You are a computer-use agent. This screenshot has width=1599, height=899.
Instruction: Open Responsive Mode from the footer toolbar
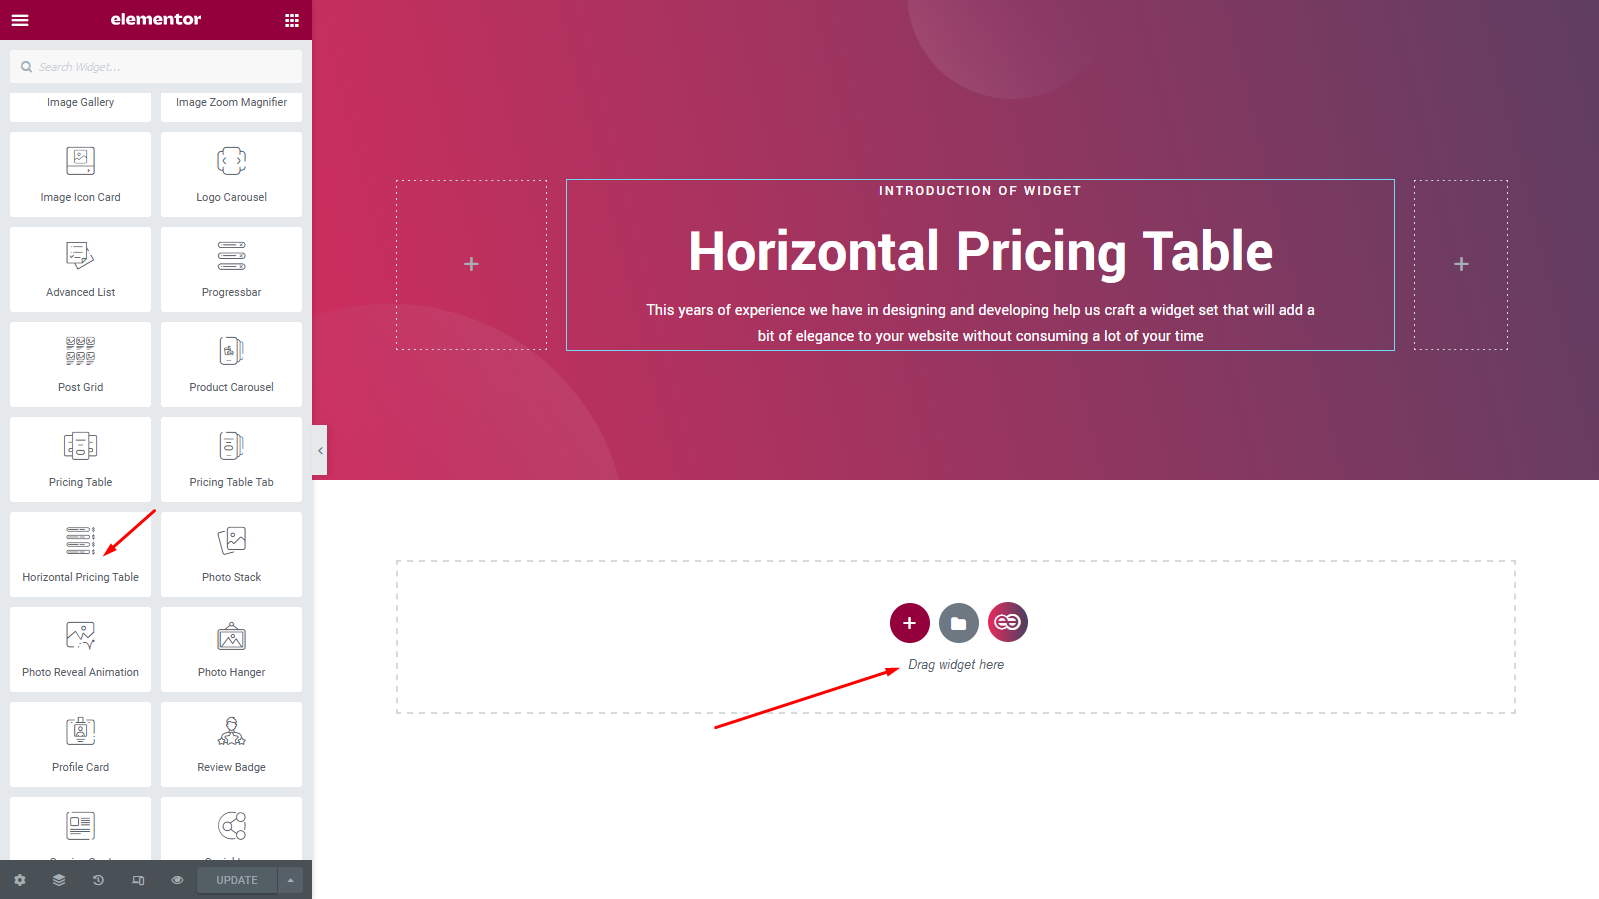pos(137,880)
